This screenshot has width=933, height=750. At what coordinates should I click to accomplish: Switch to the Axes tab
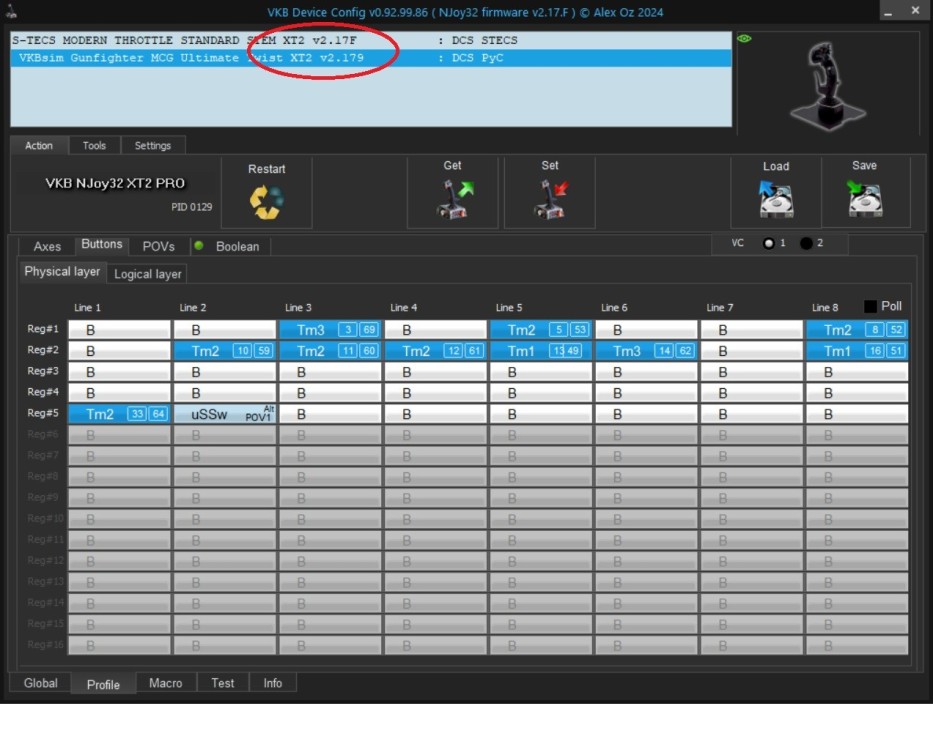[47, 246]
